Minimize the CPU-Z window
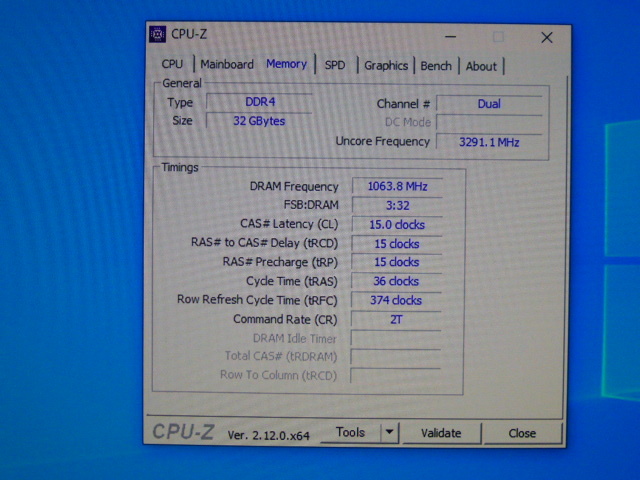Image resolution: width=640 pixels, height=480 pixels. click(x=450, y=37)
